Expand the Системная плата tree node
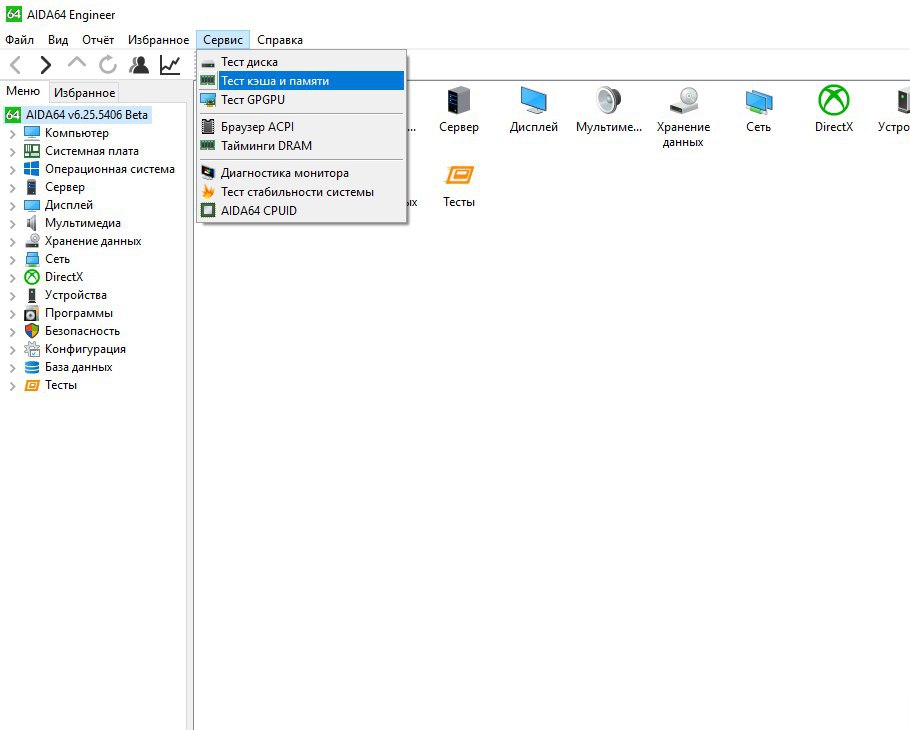910x730 pixels. tap(12, 151)
